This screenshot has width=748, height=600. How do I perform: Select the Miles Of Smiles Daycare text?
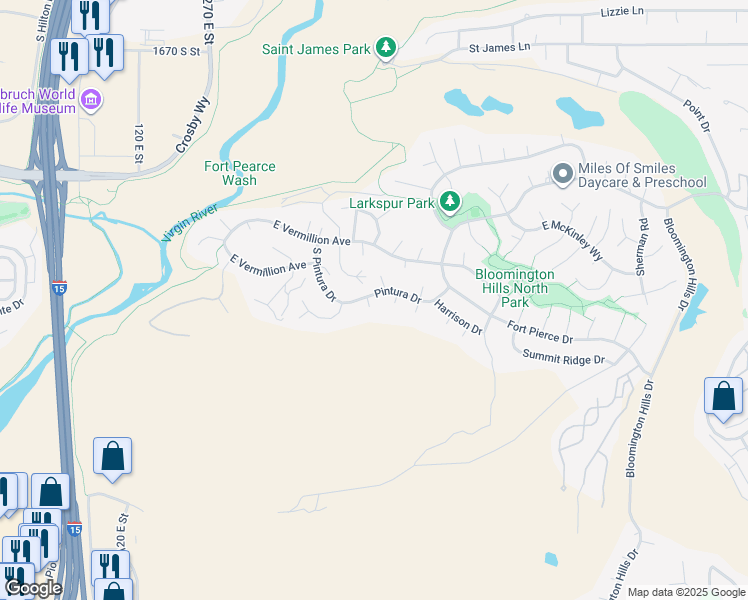pyautogui.click(x=642, y=175)
